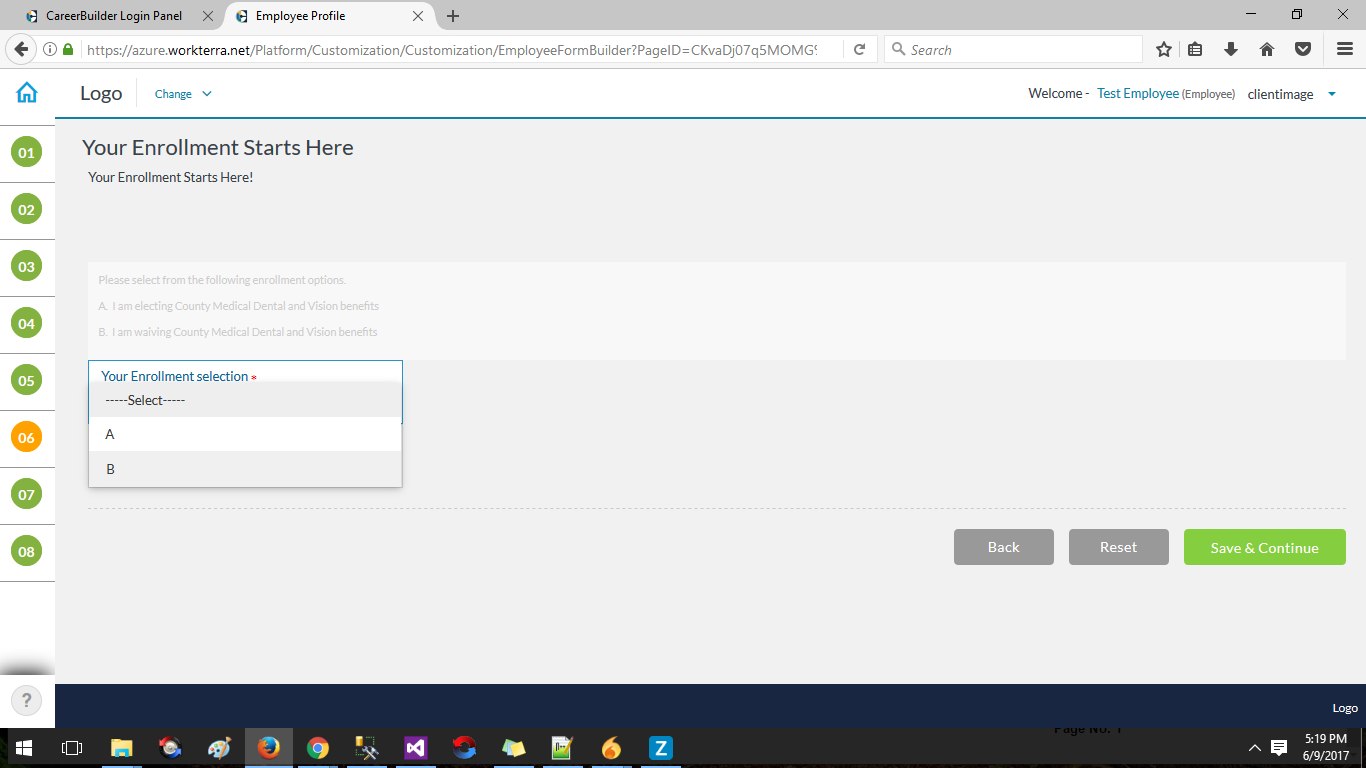Switch to CareerBuilder Login Panel tab
The height and width of the screenshot is (768, 1366).
[x=114, y=16]
